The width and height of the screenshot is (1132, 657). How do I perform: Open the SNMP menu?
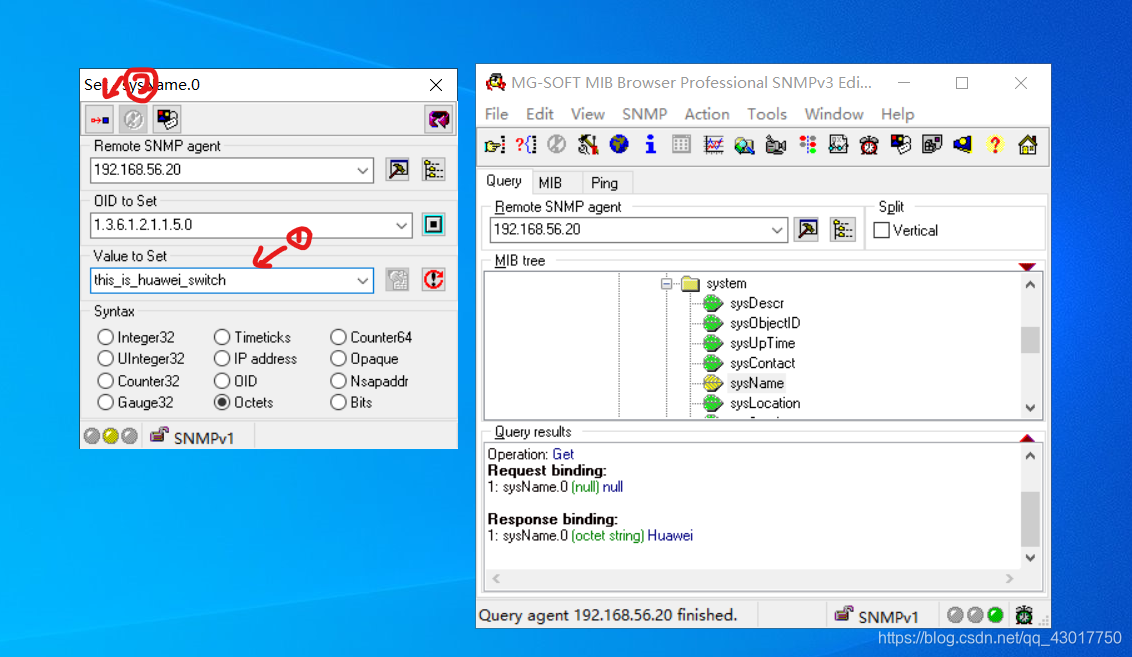point(645,114)
